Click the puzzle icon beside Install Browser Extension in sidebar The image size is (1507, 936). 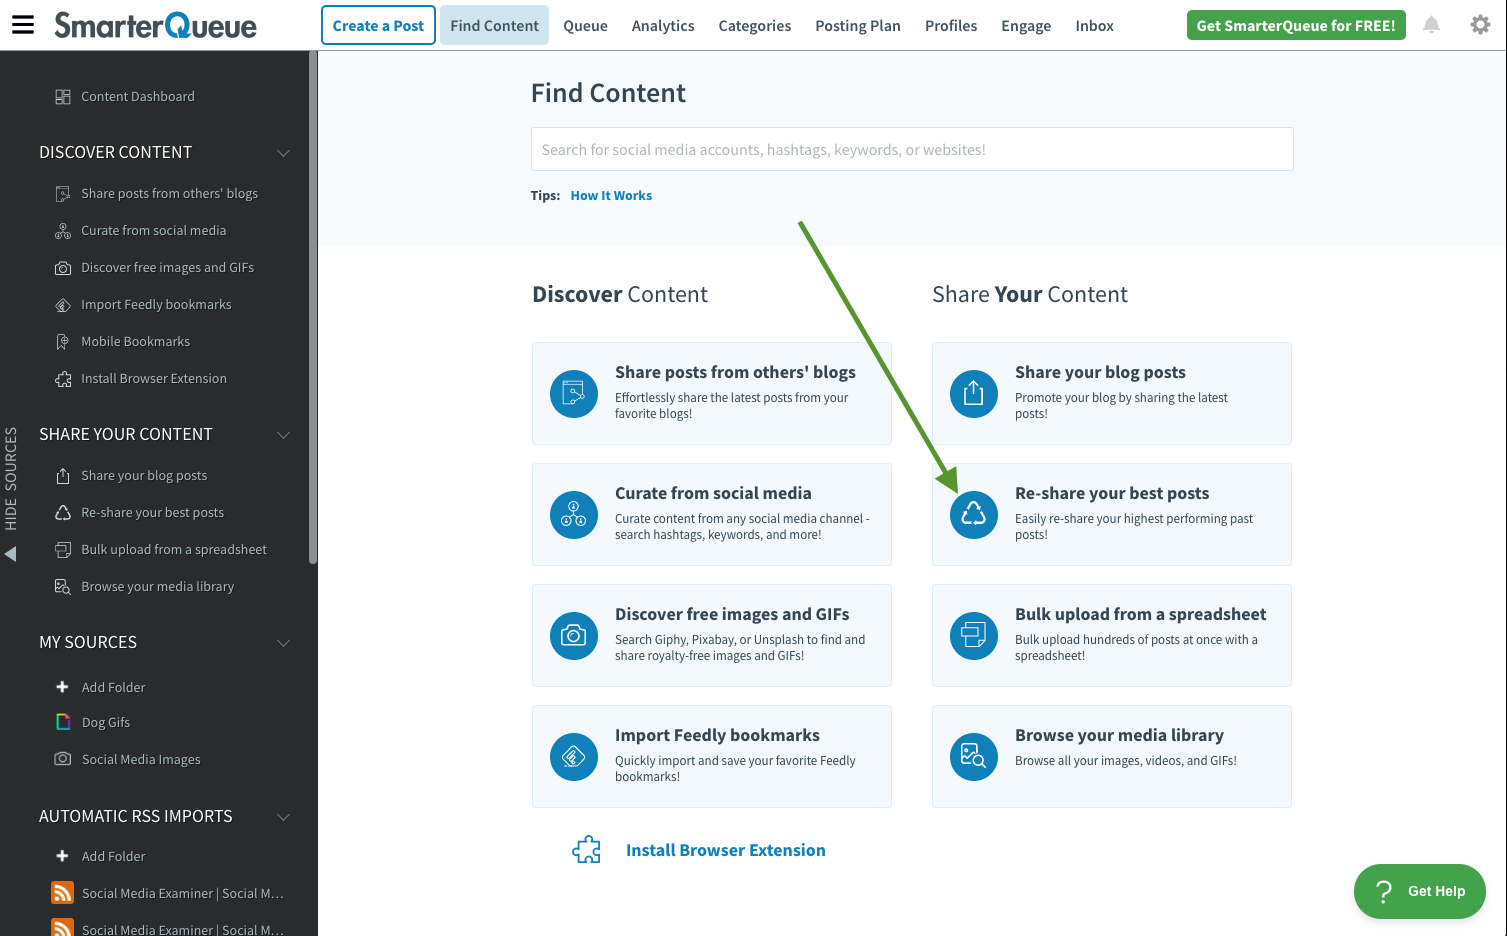point(63,379)
